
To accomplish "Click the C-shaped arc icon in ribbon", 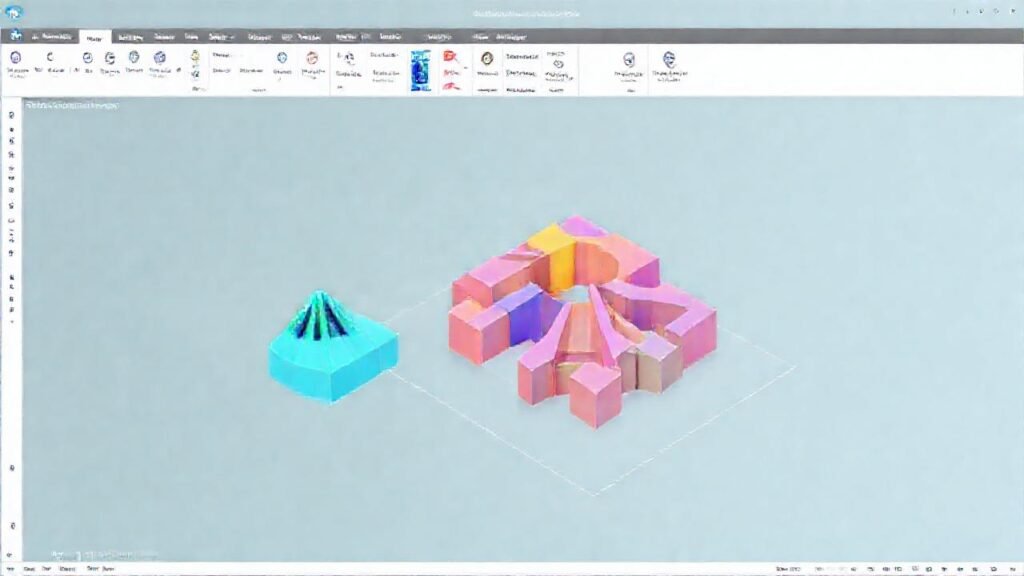I will tap(50, 58).
